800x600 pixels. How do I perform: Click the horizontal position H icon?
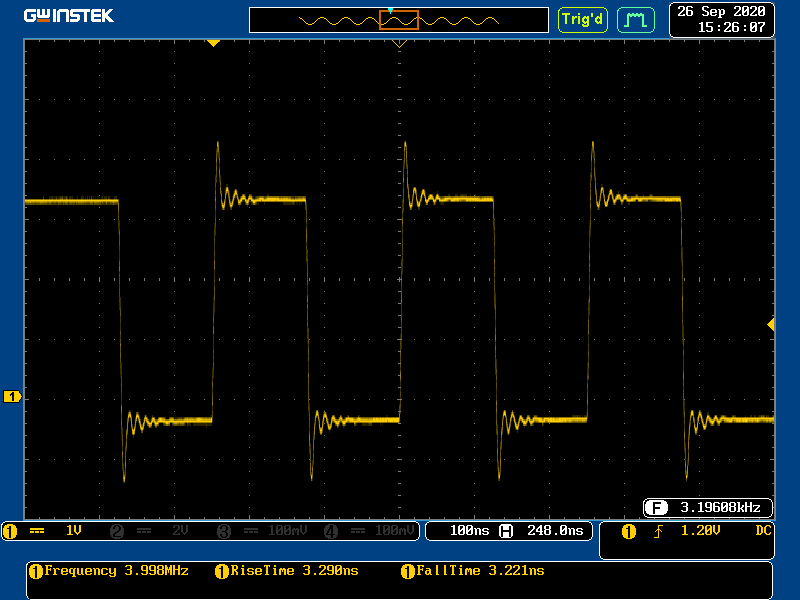[x=505, y=531]
